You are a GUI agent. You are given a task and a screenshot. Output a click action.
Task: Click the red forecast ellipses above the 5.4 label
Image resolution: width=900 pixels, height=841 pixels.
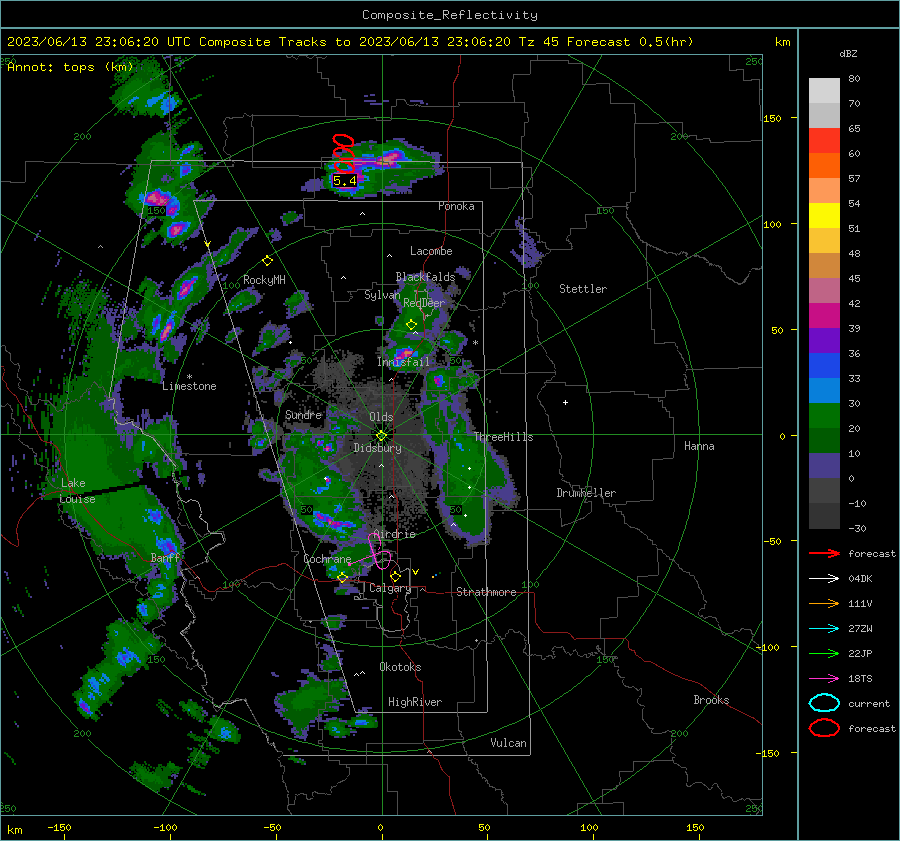point(343,153)
